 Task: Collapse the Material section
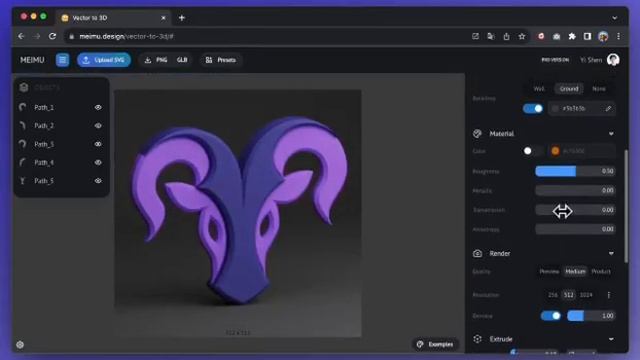pyautogui.click(x=611, y=134)
